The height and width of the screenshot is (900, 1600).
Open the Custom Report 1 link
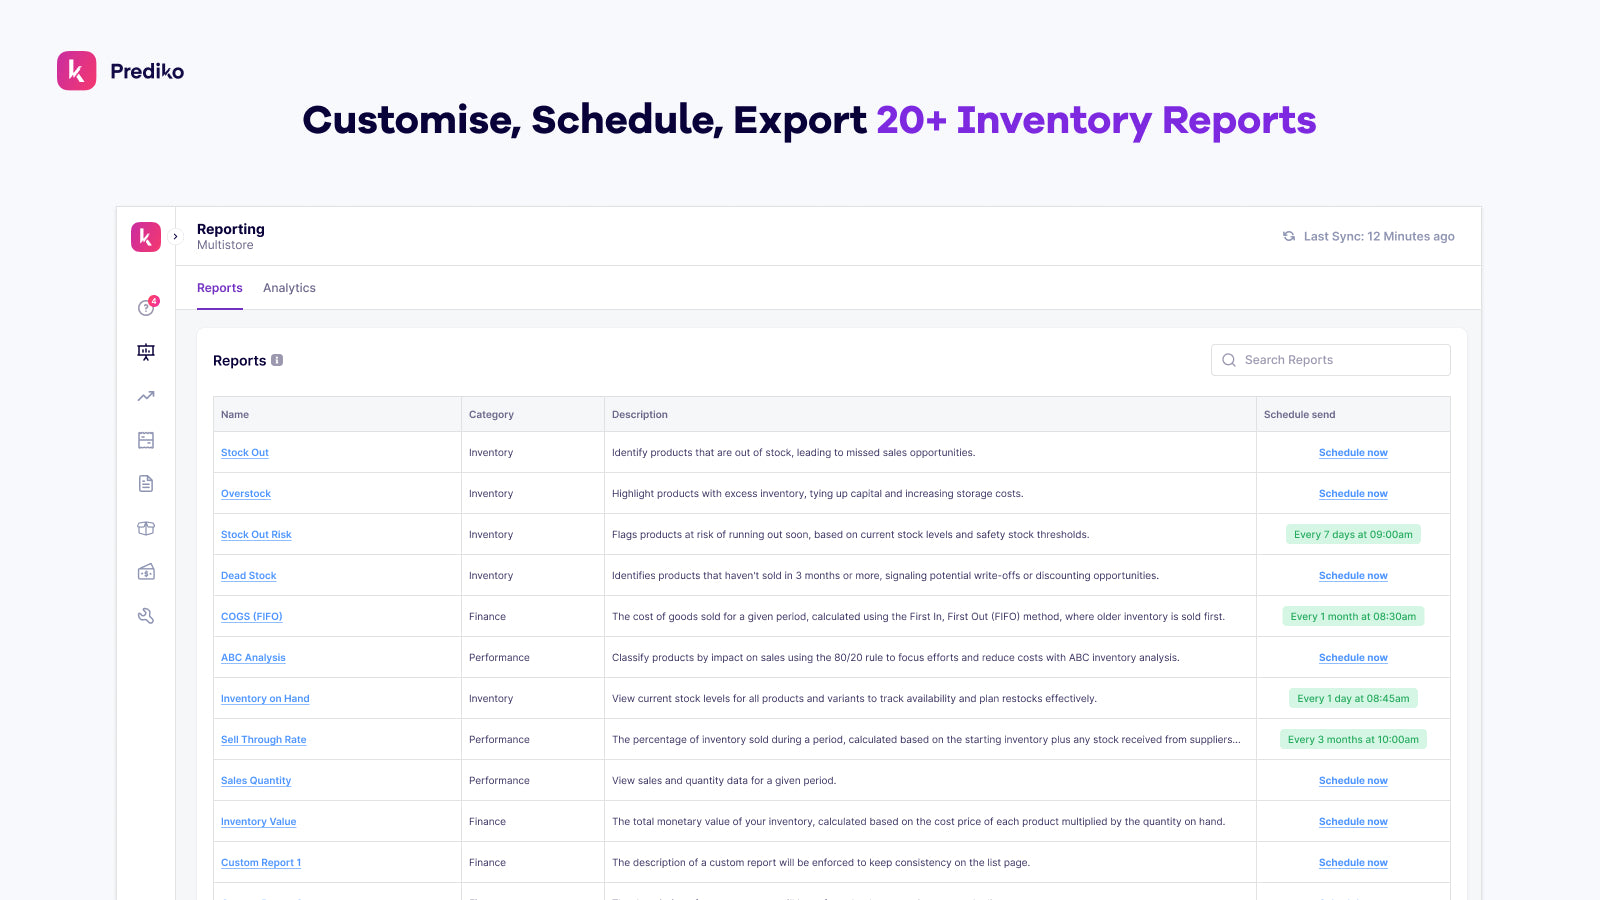point(261,863)
